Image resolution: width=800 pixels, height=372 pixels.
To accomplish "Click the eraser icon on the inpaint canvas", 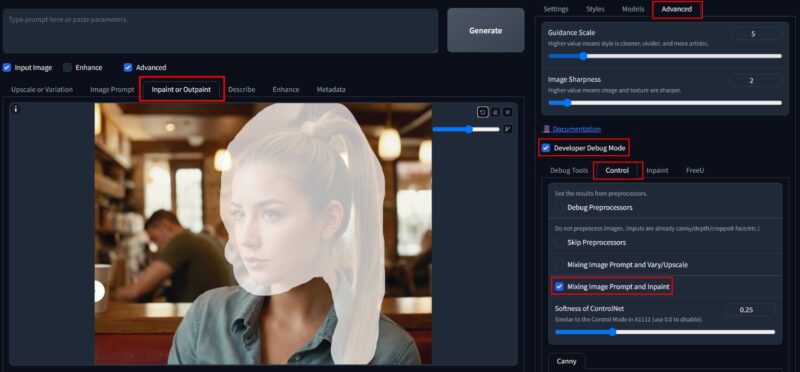I will pos(495,112).
